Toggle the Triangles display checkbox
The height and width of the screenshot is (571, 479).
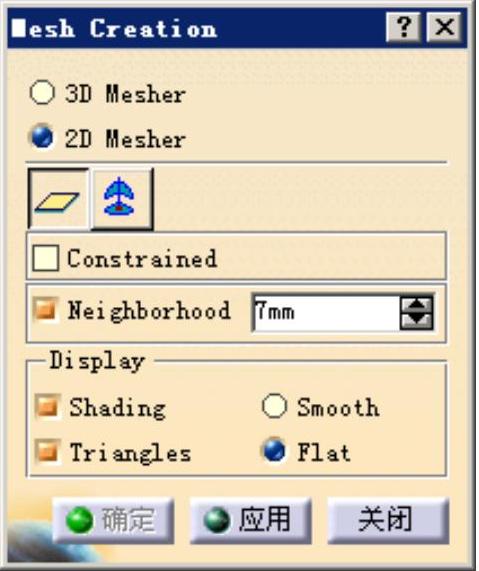tap(48, 452)
